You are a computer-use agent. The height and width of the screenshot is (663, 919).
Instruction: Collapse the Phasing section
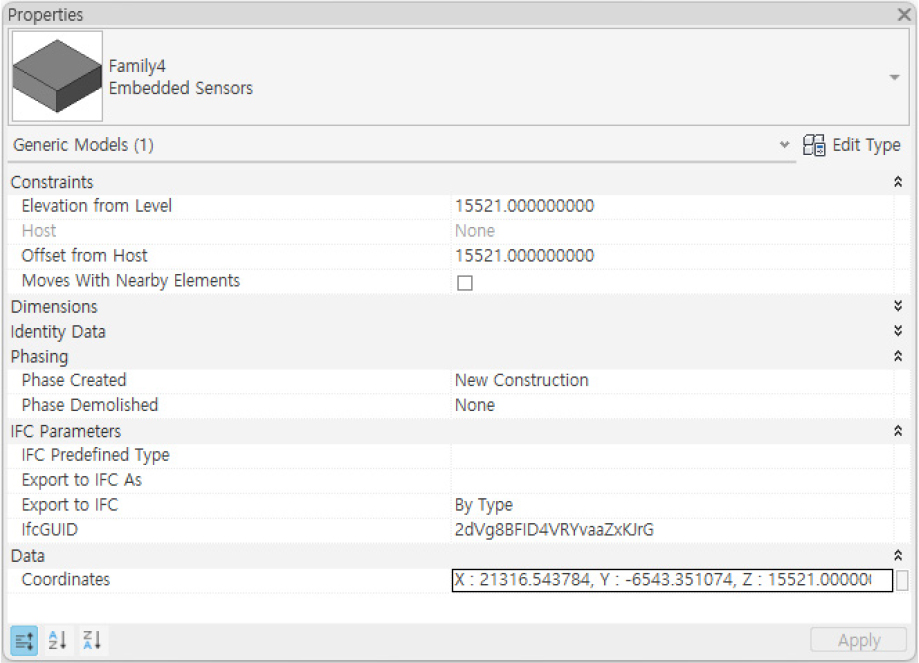point(897,357)
